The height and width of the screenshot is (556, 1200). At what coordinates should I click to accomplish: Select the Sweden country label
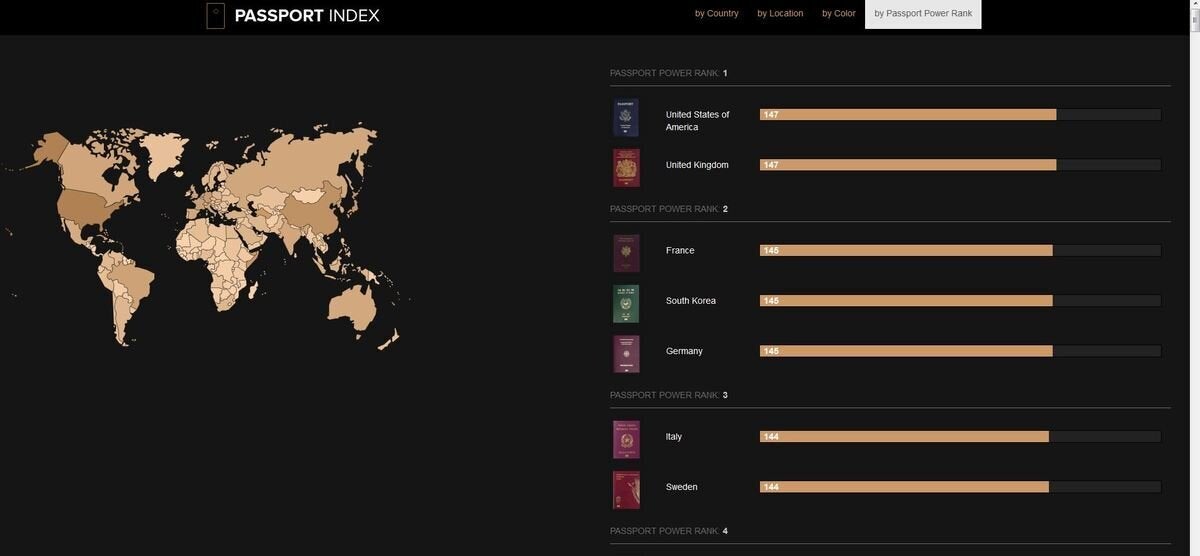(x=682, y=487)
